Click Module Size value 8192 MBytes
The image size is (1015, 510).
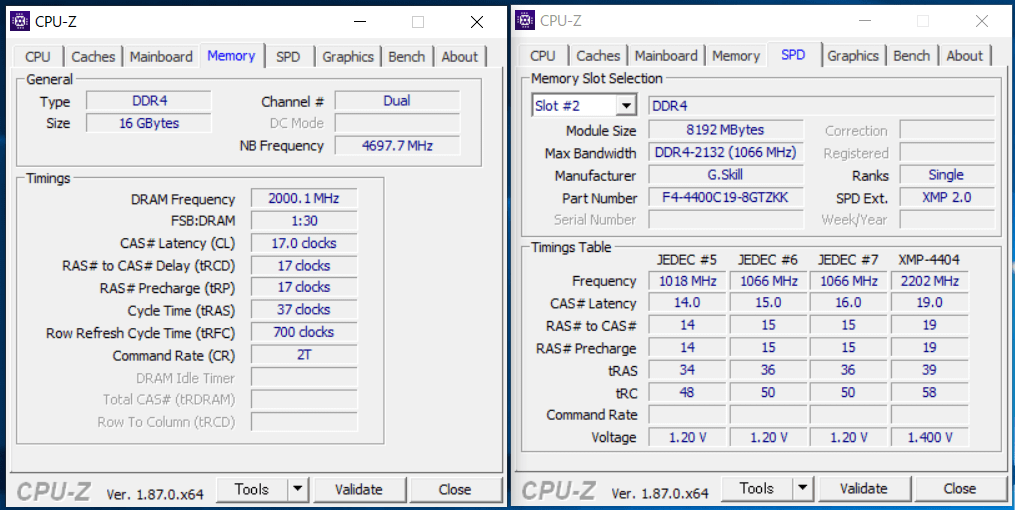point(726,130)
